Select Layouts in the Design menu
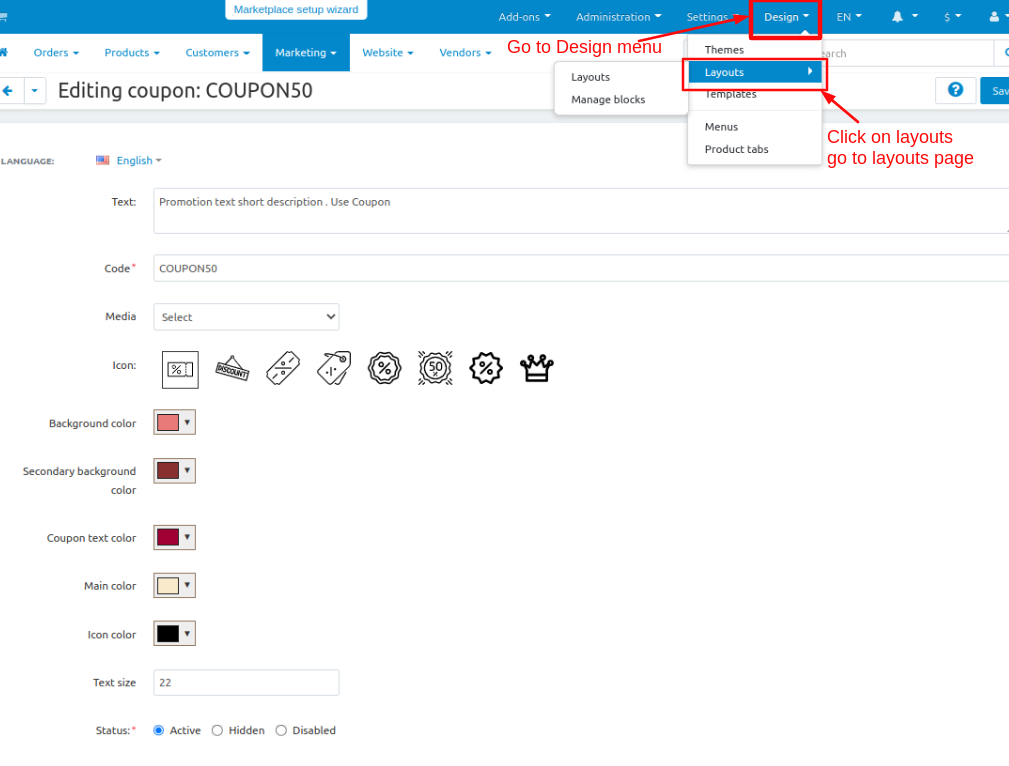Image resolution: width=1009 pixels, height=766 pixels. 755,72
